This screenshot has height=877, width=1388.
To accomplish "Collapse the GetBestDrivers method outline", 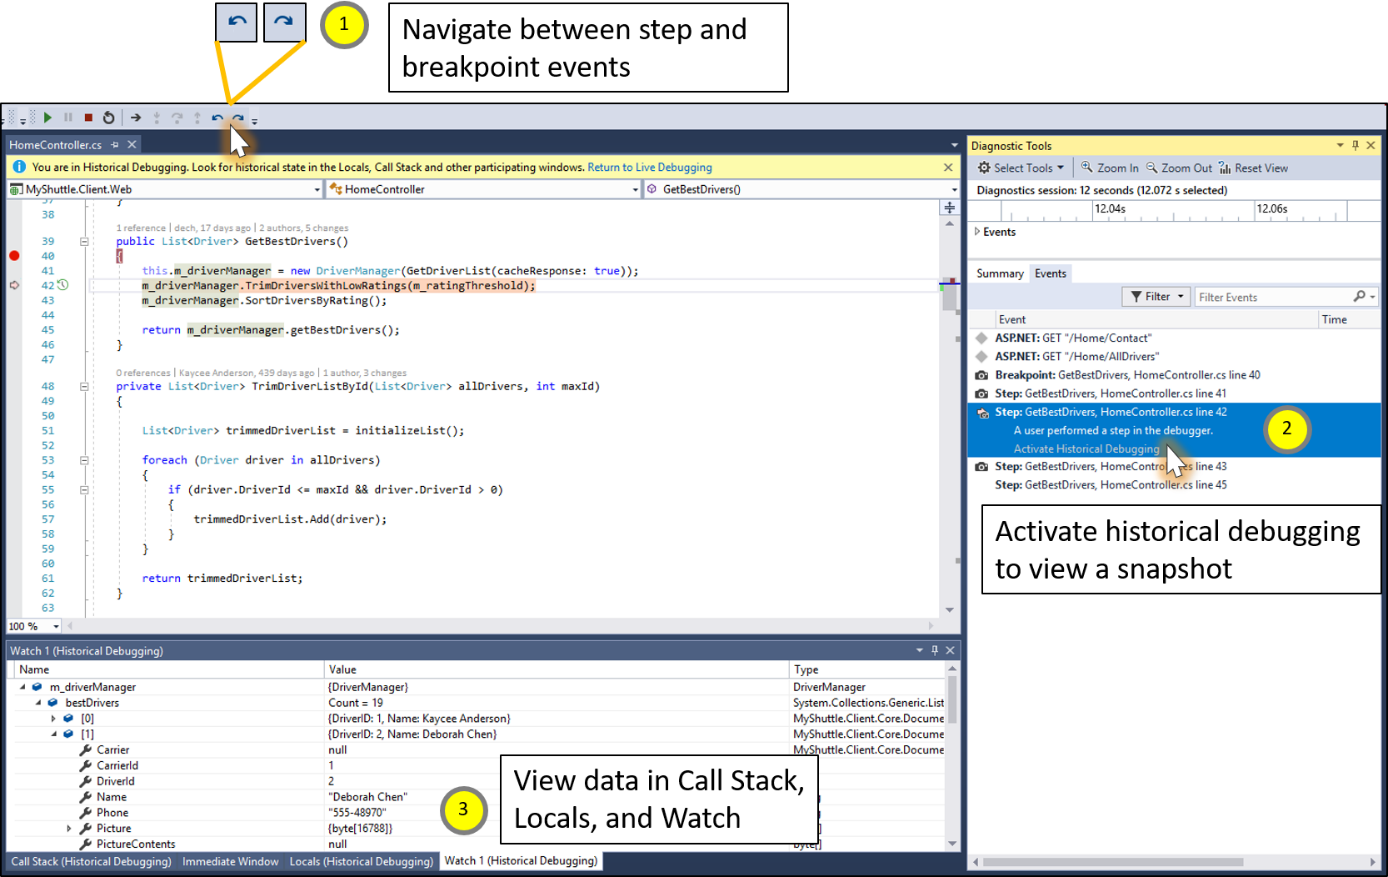I will 84,241.
